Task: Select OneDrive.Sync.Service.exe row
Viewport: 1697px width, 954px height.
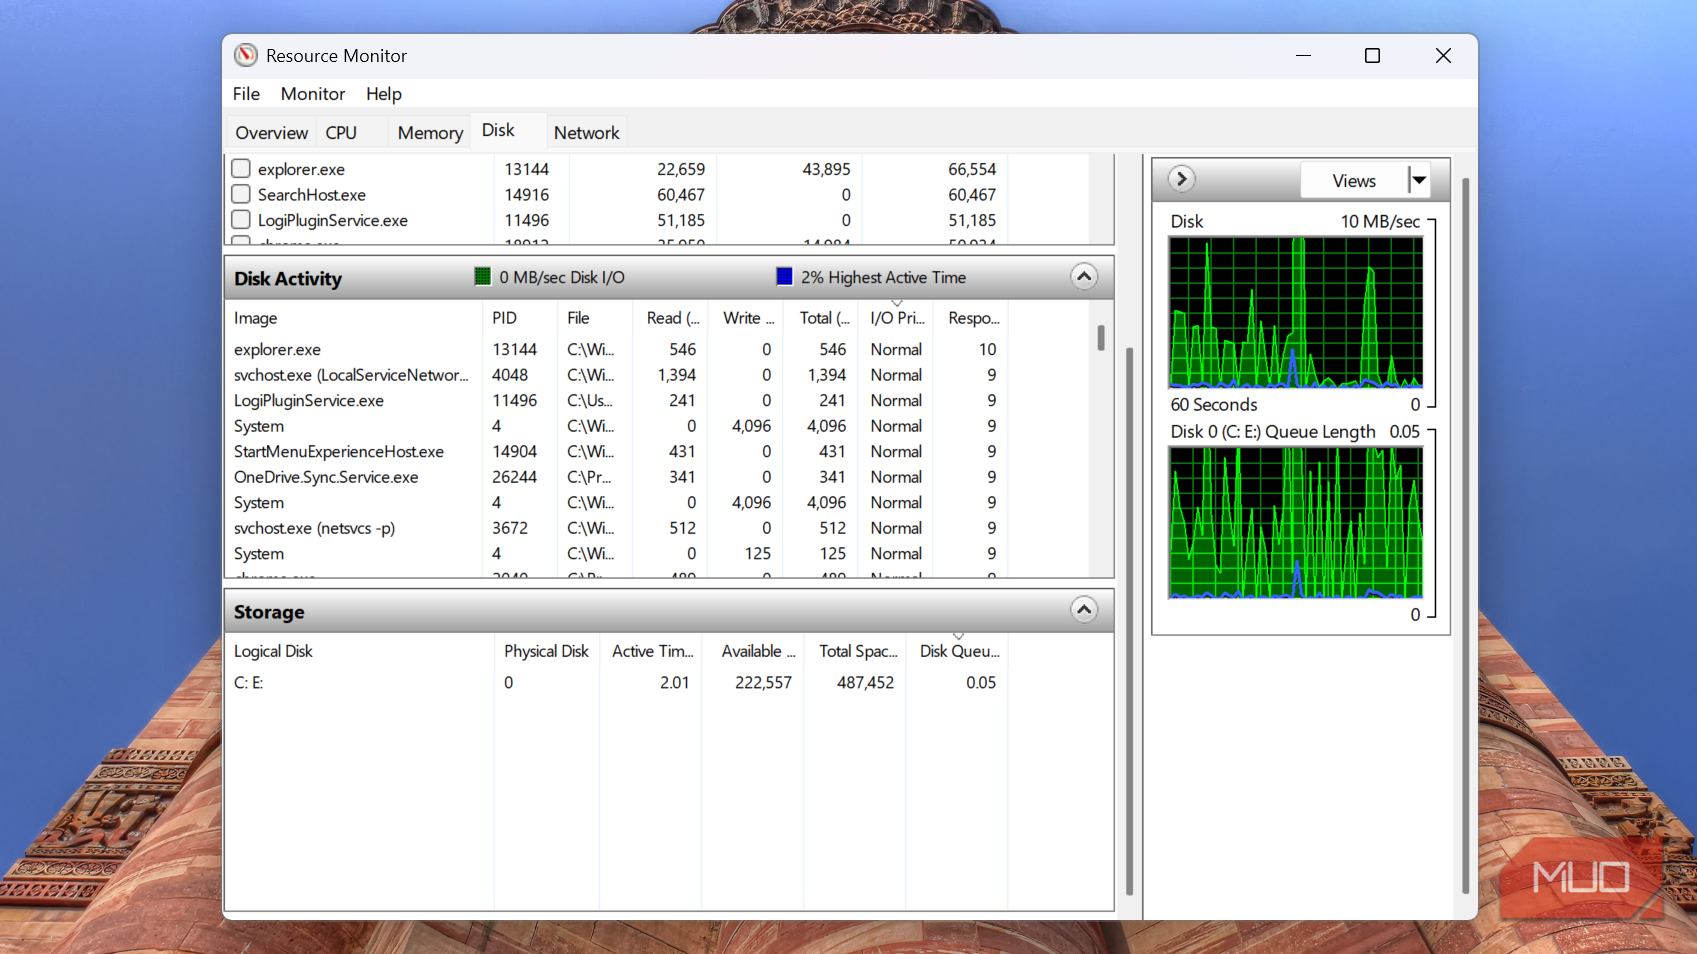Action: click(x=617, y=477)
